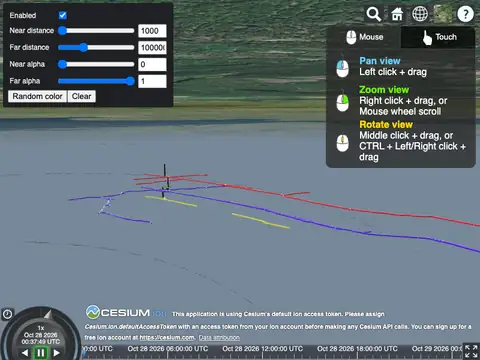The width and height of the screenshot is (480, 360).
Task: Switch to the Mouse instructions tab
Action: (x=364, y=37)
